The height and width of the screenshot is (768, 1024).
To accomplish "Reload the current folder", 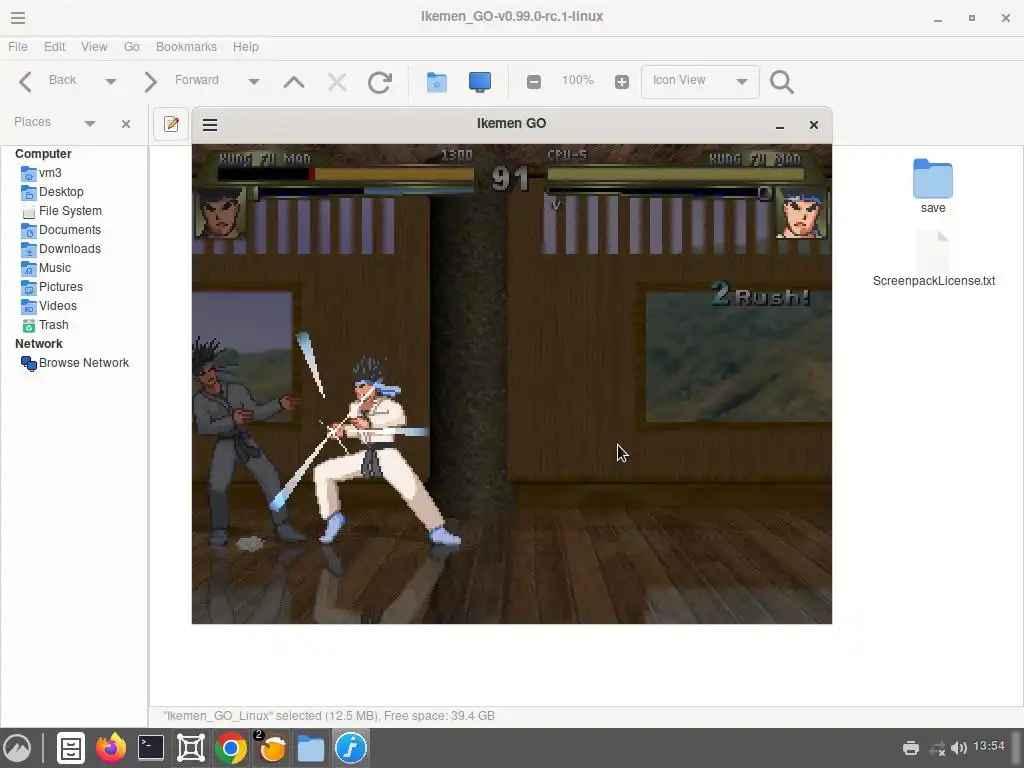I will coord(379,82).
